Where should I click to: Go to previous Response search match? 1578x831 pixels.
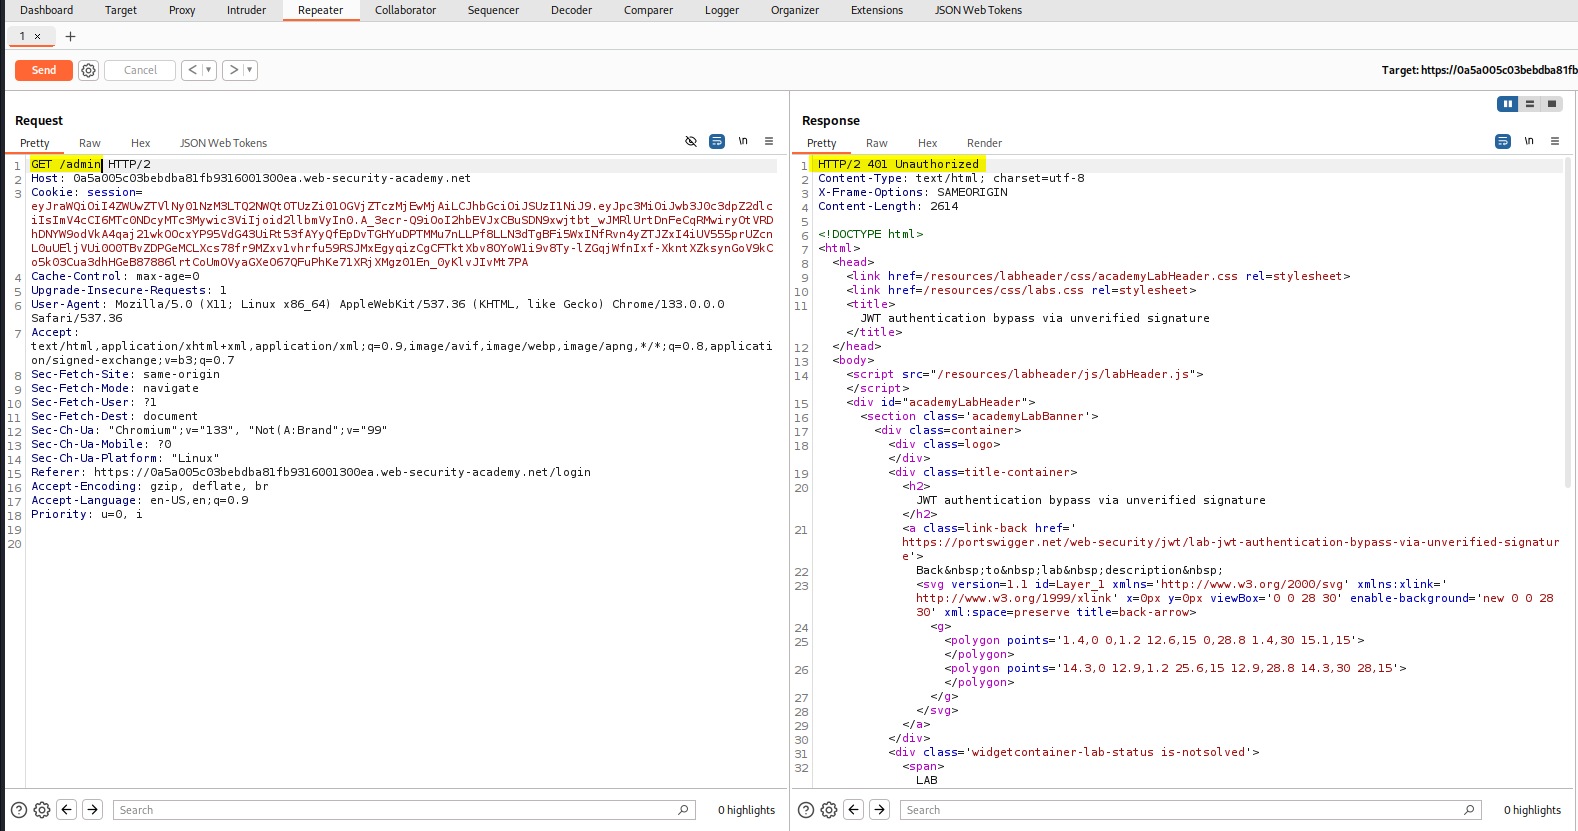pyautogui.click(x=854, y=810)
